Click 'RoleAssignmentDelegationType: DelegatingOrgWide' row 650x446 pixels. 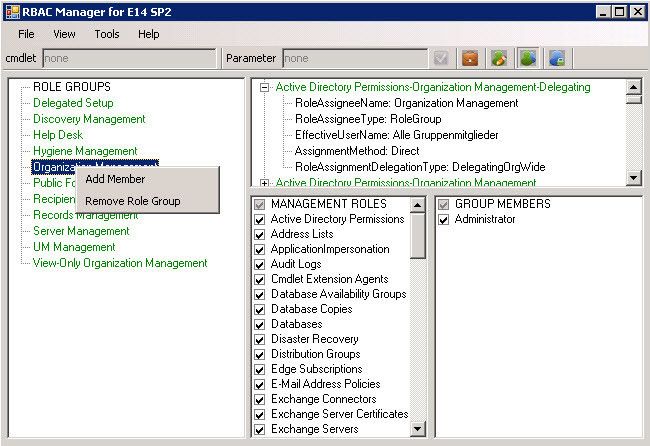pyautogui.click(x=420, y=167)
